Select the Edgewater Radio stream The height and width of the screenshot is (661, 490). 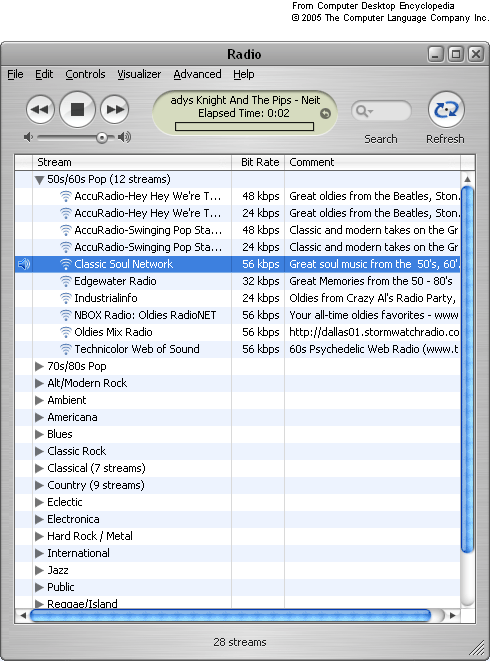point(237,281)
